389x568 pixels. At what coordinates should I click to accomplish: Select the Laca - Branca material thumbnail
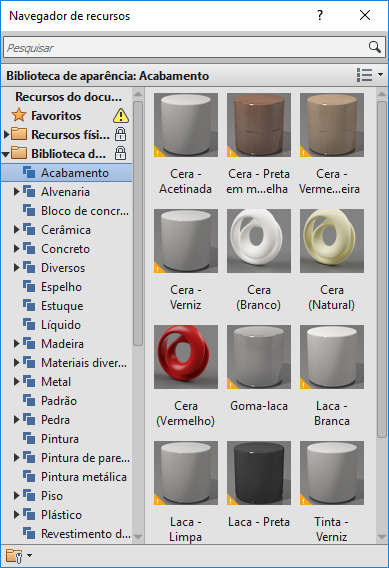pyautogui.click(x=332, y=357)
